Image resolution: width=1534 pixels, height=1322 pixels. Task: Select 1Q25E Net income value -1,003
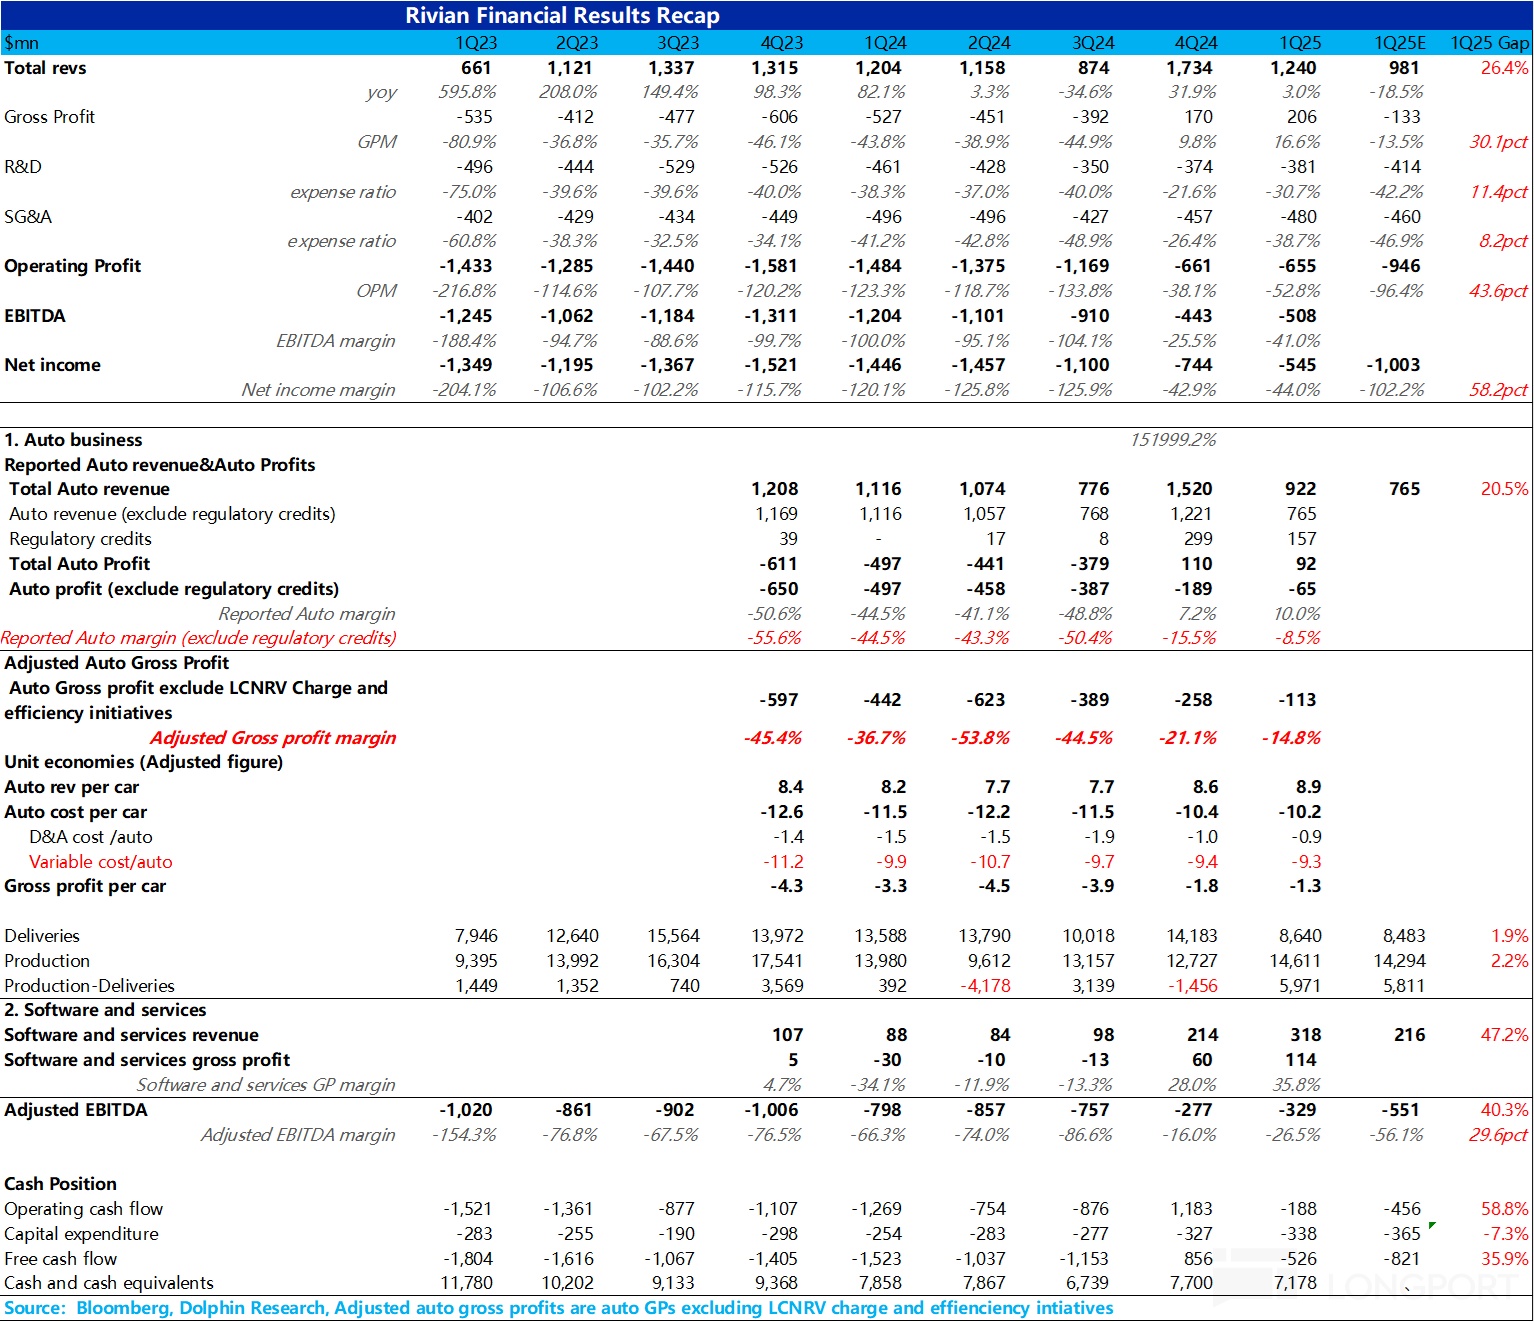point(1393,365)
